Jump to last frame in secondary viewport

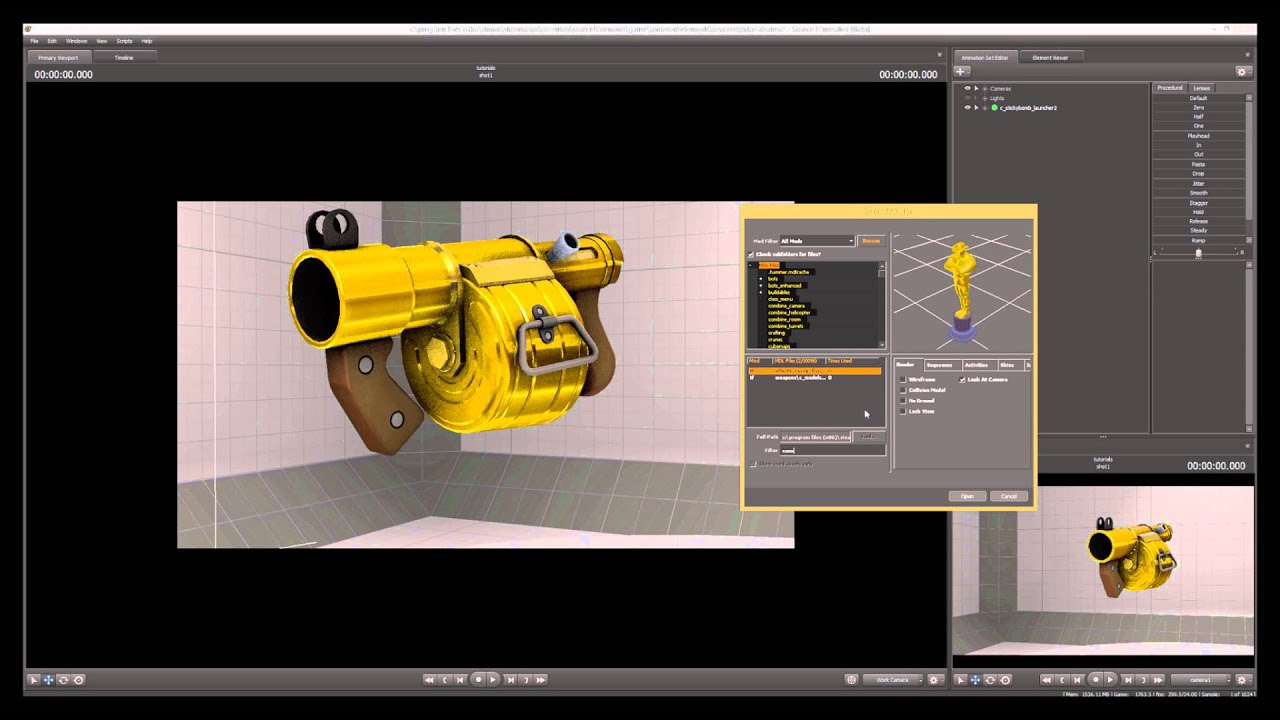point(1158,680)
